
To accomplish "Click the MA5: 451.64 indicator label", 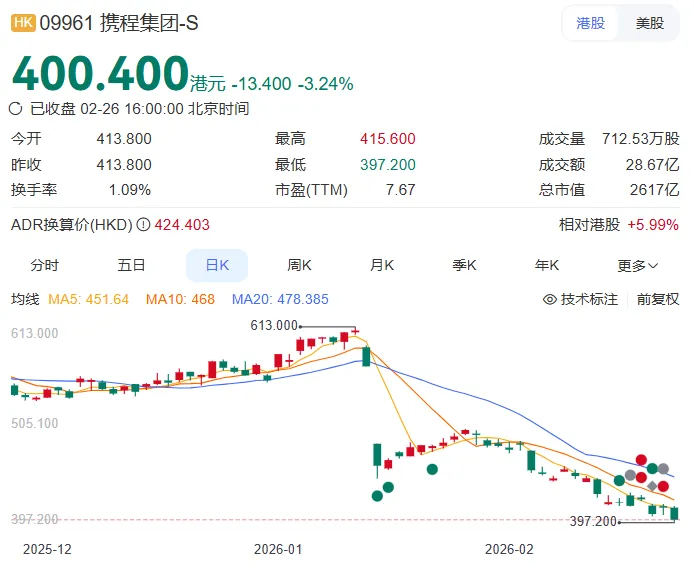I will click(89, 300).
